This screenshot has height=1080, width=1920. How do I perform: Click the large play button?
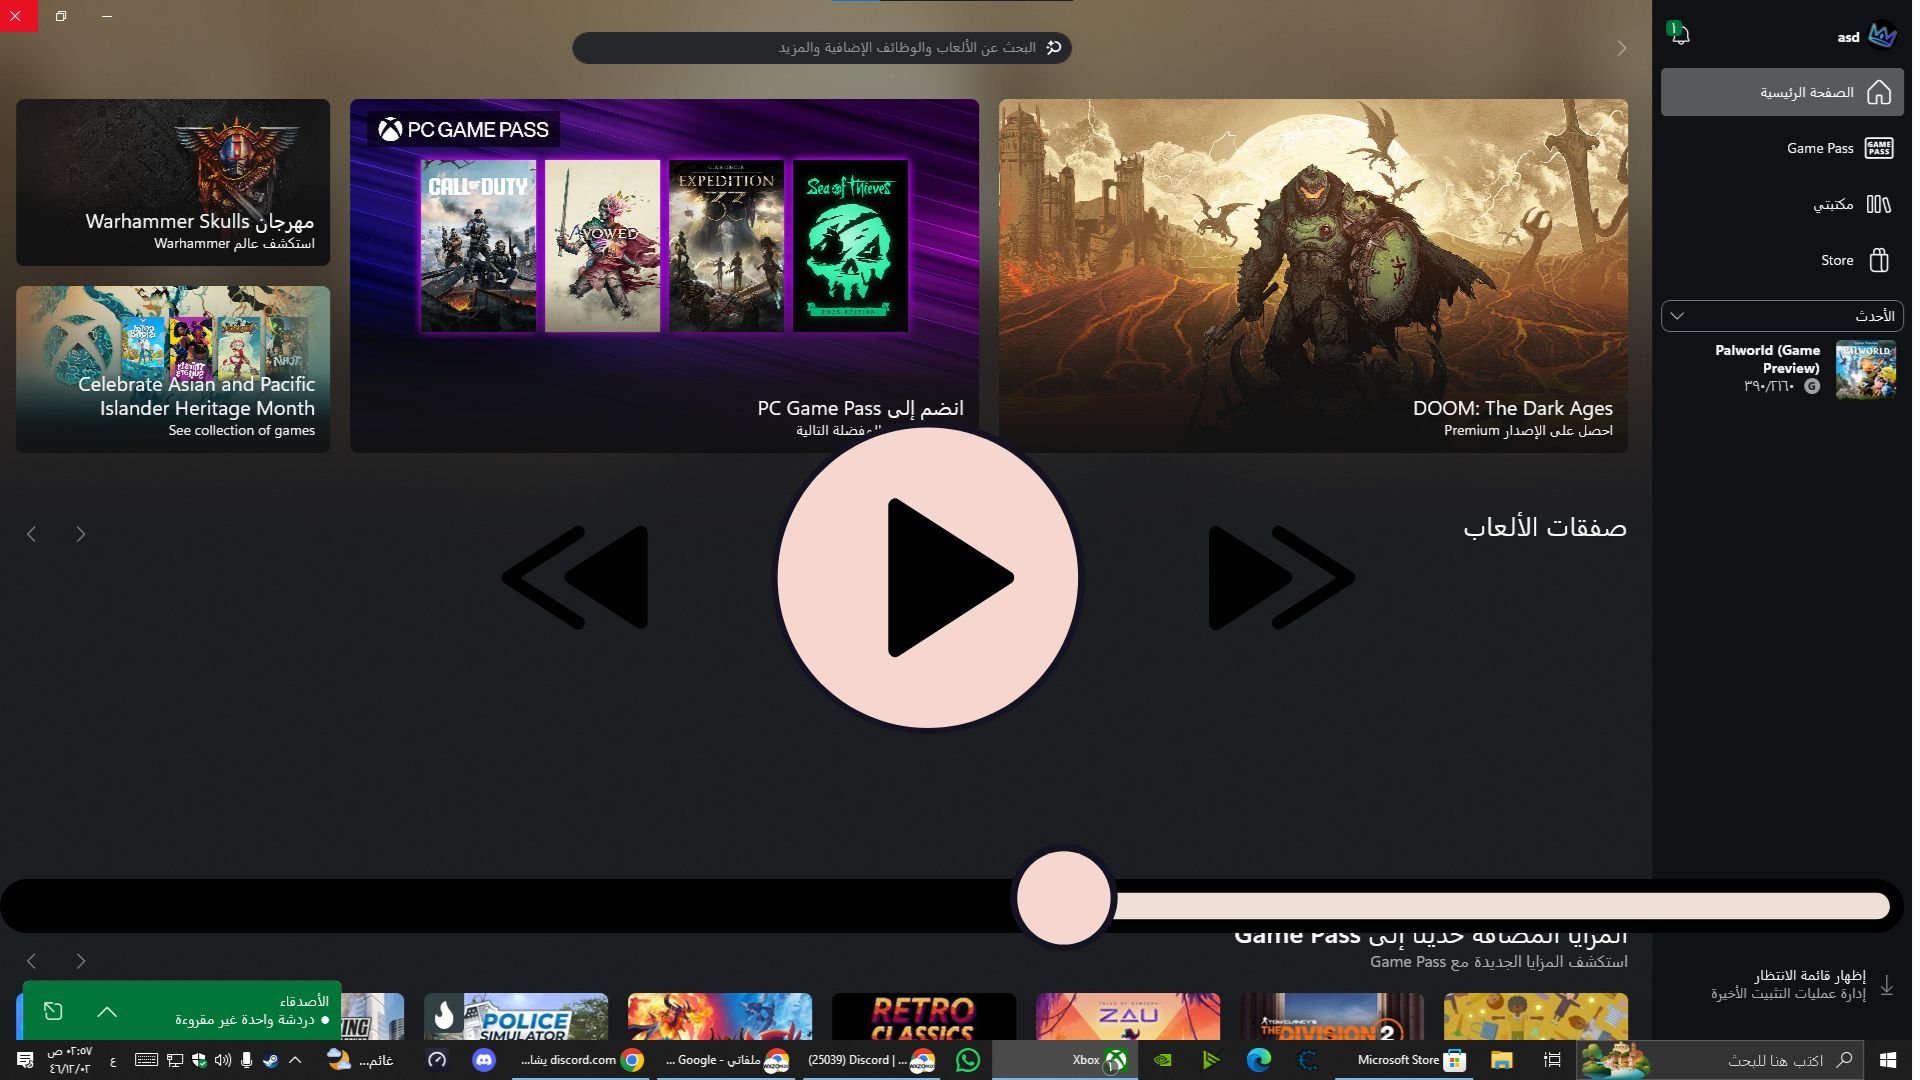point(928,578)
